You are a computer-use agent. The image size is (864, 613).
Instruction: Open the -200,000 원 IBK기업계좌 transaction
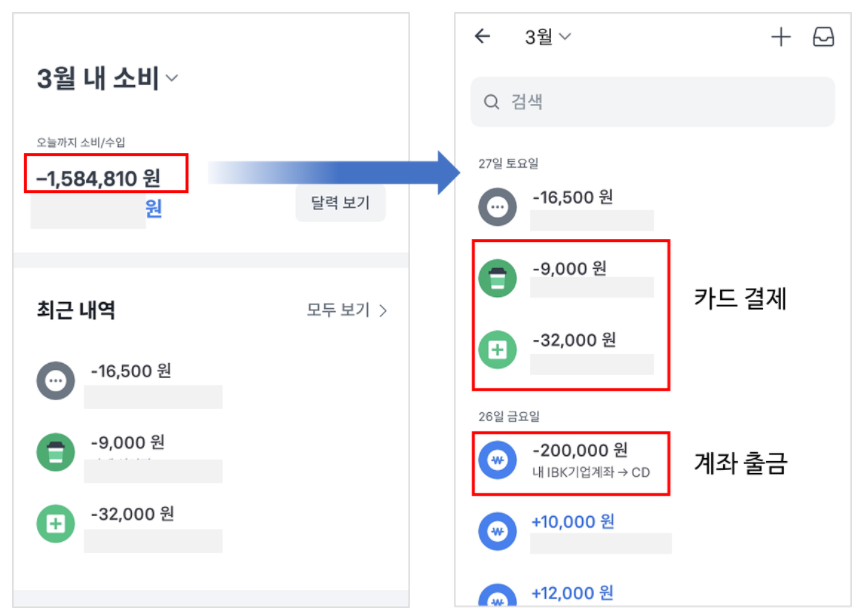[x=571, y=464]
